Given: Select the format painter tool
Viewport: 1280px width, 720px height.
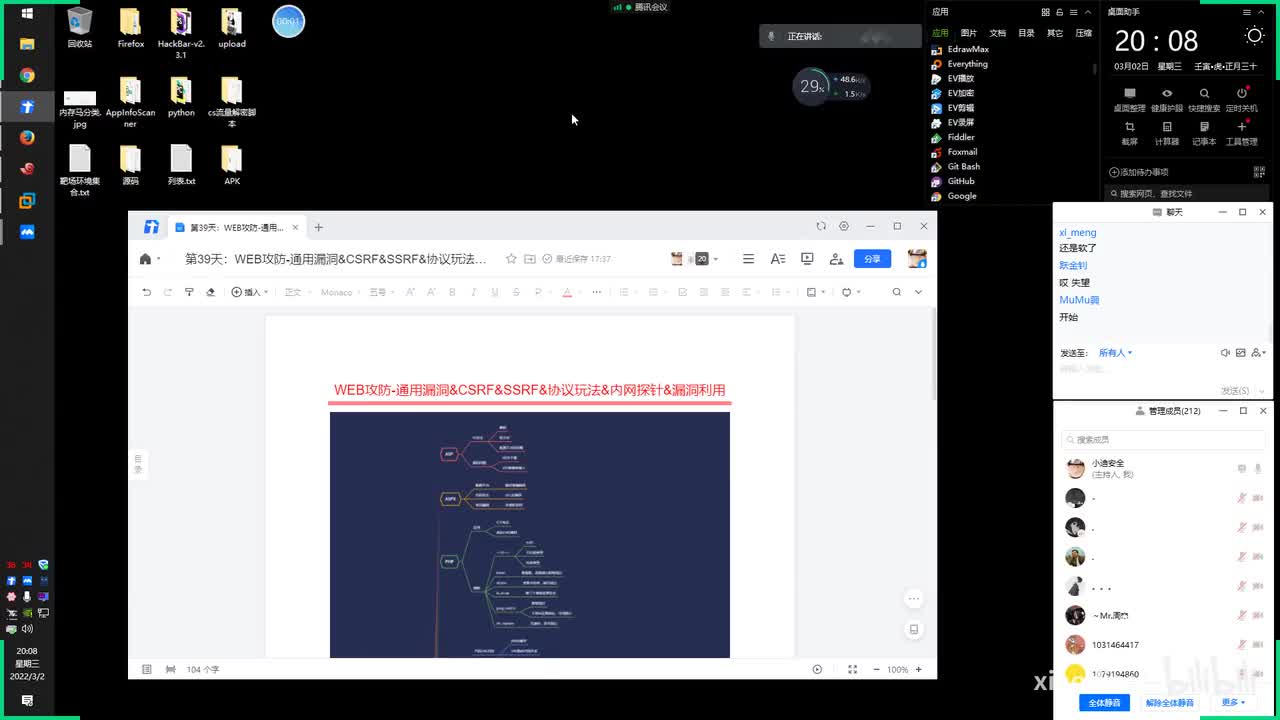Looking at the screenshot, I should point(189,292).
